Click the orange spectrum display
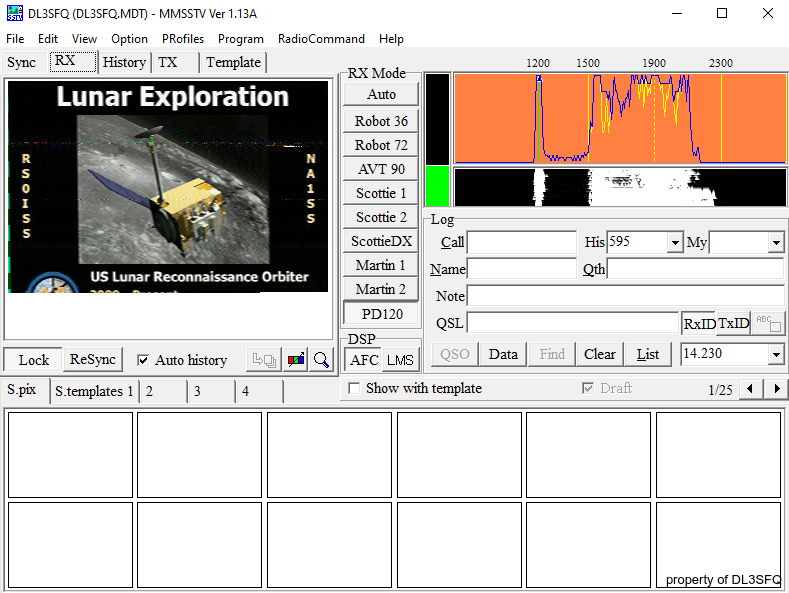Screen dimensions: 789x593 [620, 118]
